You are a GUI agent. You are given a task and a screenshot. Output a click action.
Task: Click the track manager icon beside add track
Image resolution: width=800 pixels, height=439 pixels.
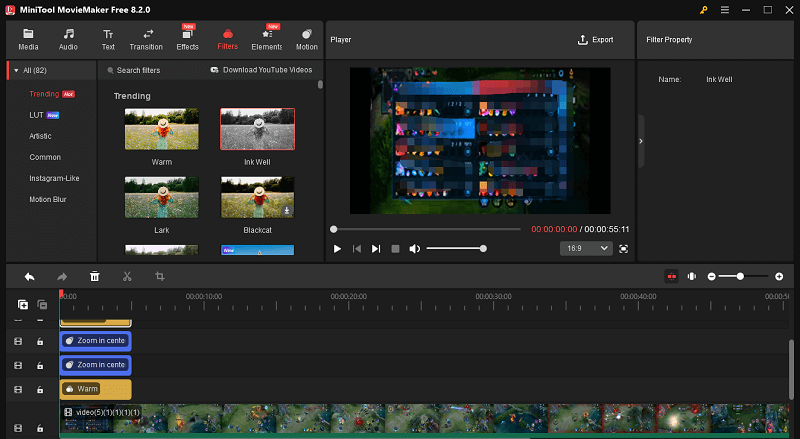coord(42,305)
